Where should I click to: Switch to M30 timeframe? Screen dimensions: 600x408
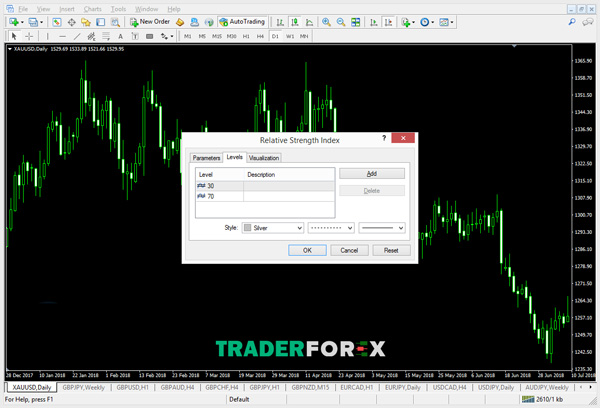(231, 36)
